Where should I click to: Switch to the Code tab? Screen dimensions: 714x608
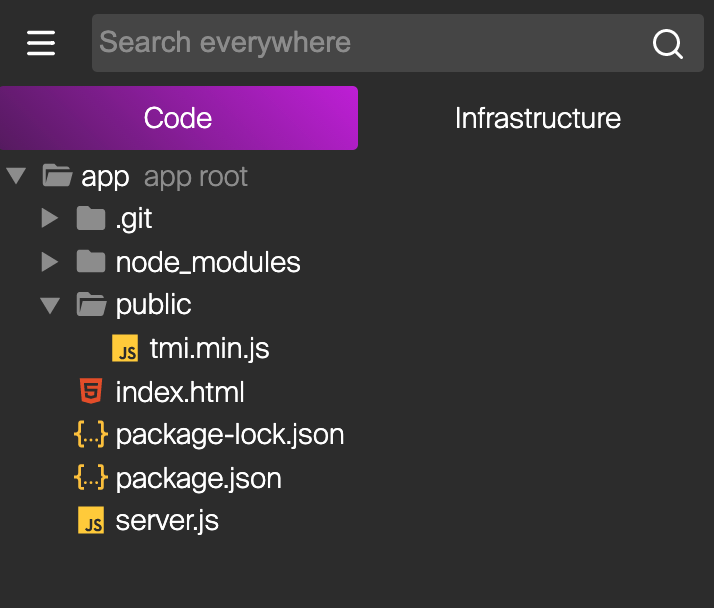[x=178, y=118]
